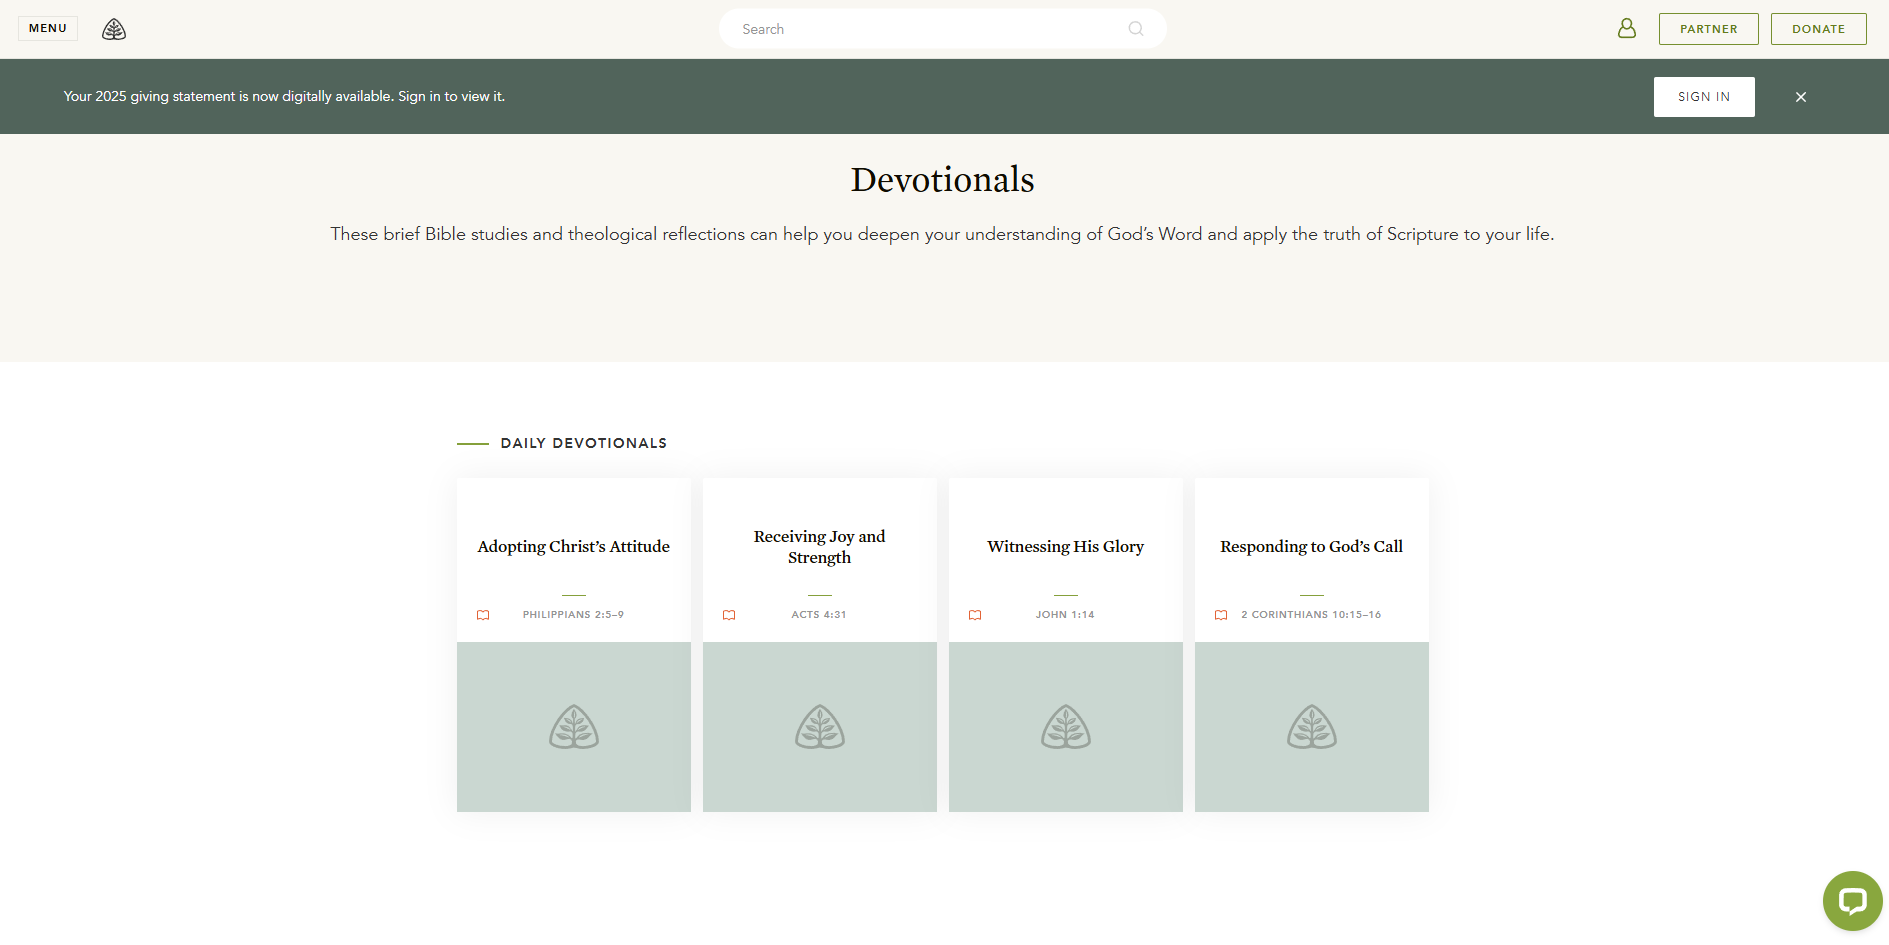Click the Ligonier leaf logo in header
The height and width of the screenshot is (945, 1889).
(x=114, y=29)
